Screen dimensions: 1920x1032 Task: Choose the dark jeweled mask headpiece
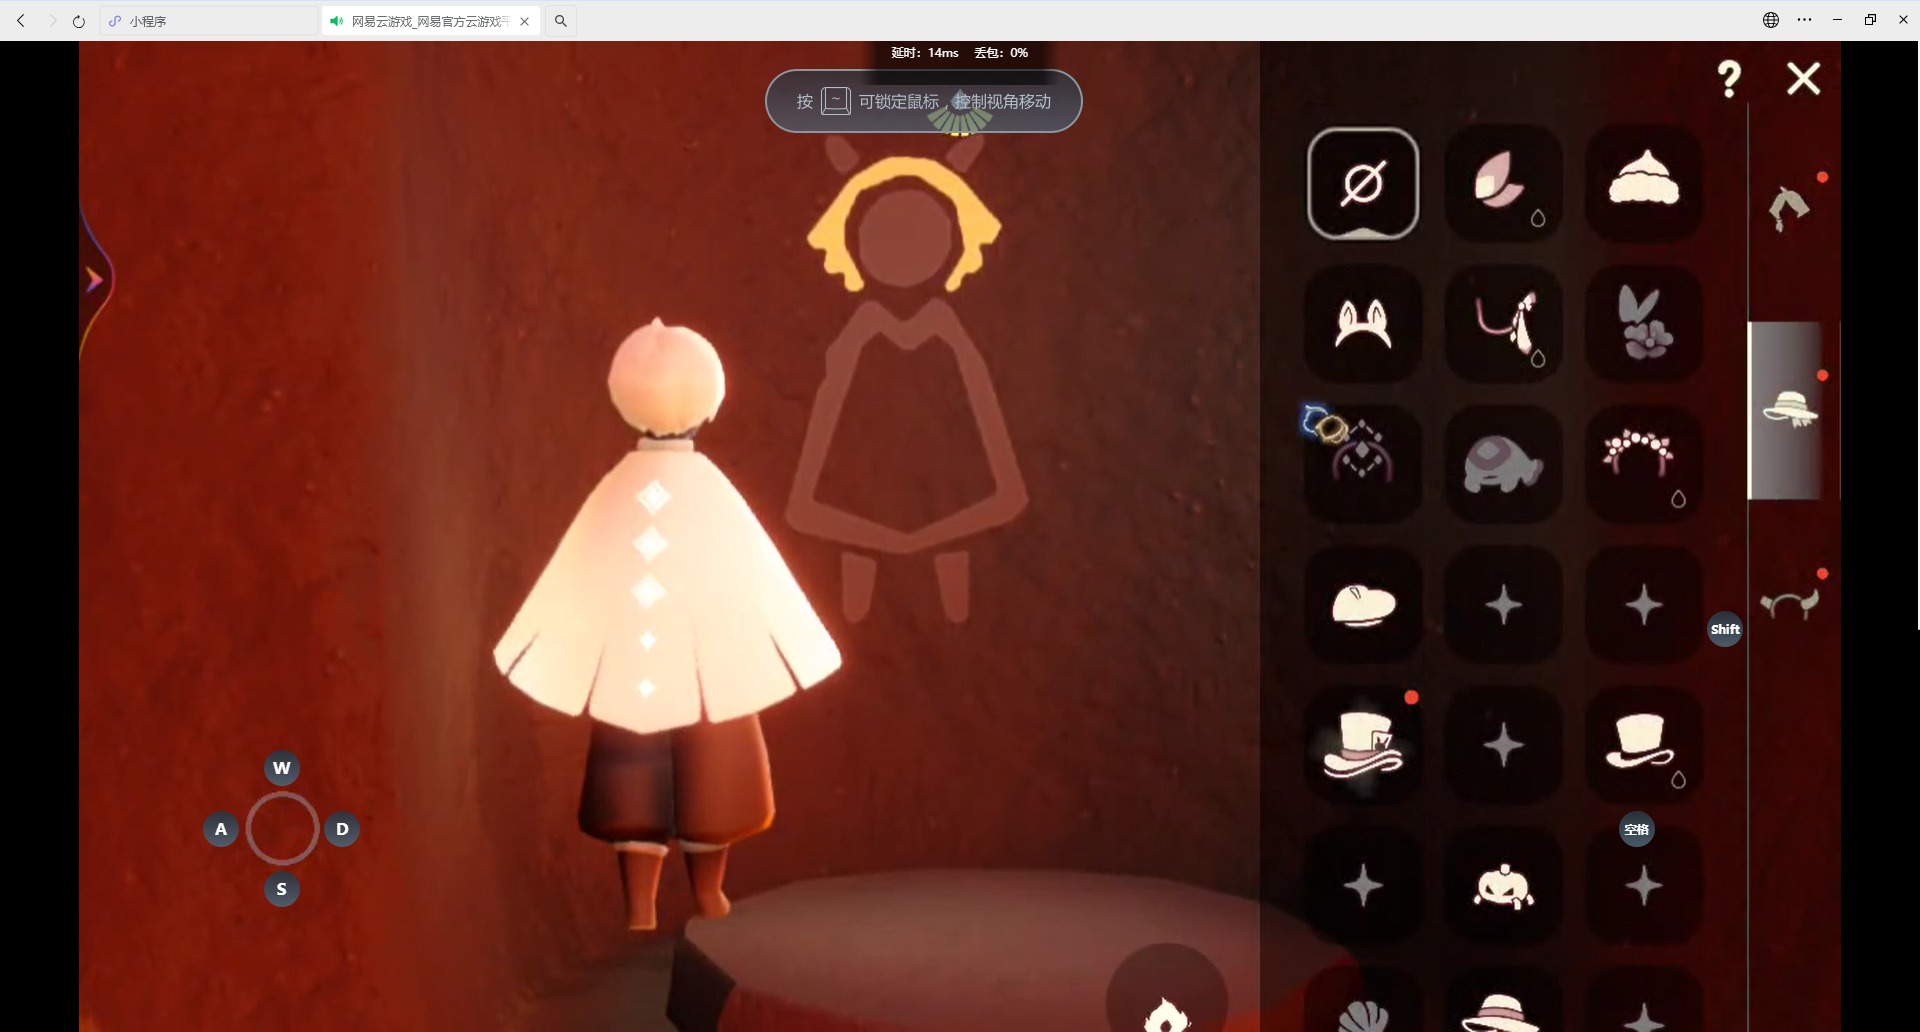click(1363, 464)
